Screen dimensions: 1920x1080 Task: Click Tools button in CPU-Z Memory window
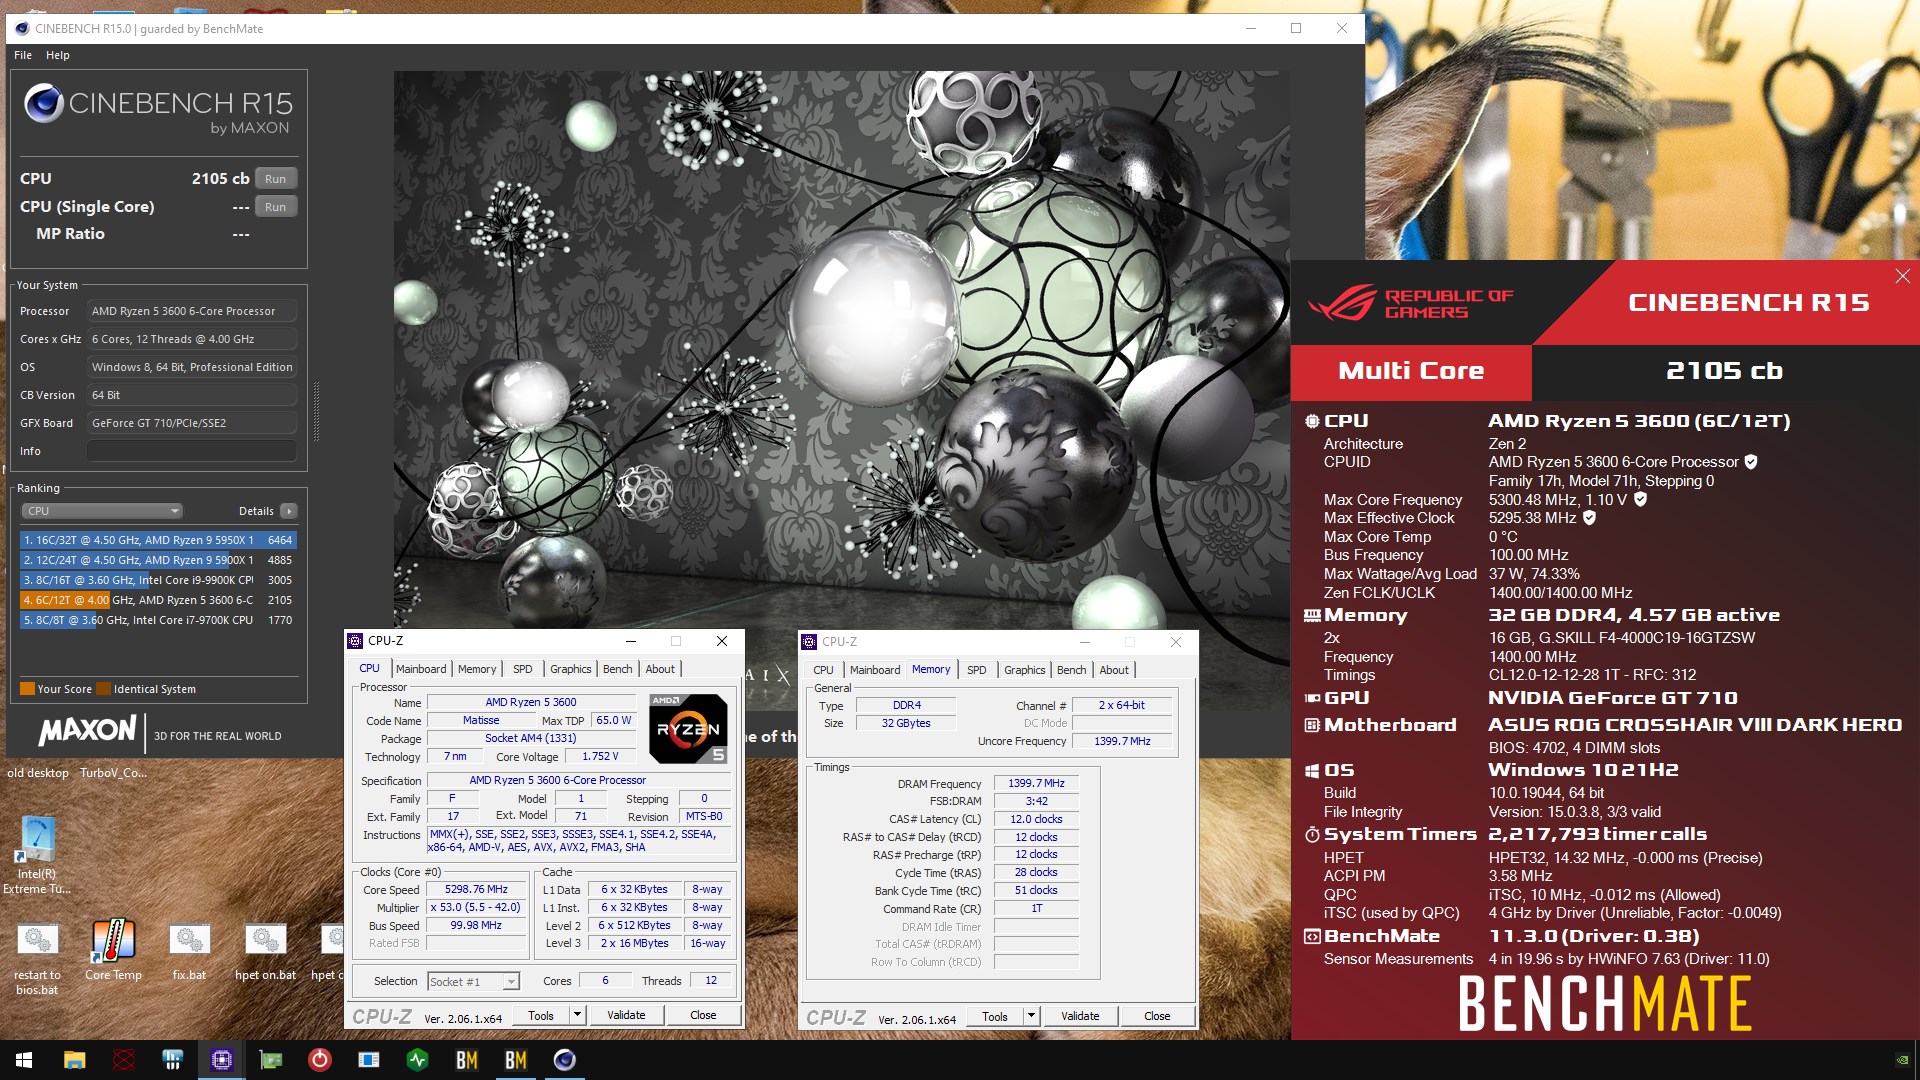pos(995,1016)
